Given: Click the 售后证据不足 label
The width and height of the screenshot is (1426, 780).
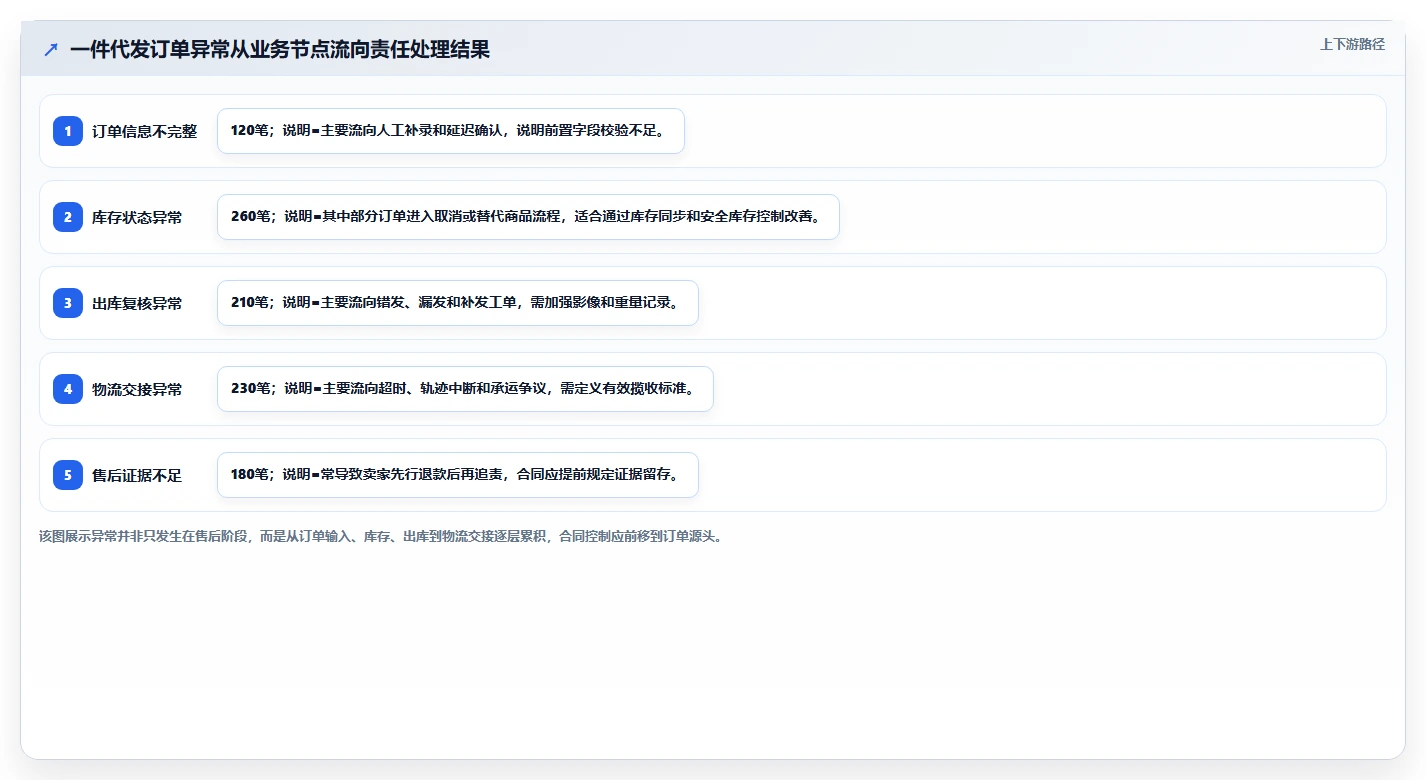Looking at the screenshot, I should coord(137,475).
